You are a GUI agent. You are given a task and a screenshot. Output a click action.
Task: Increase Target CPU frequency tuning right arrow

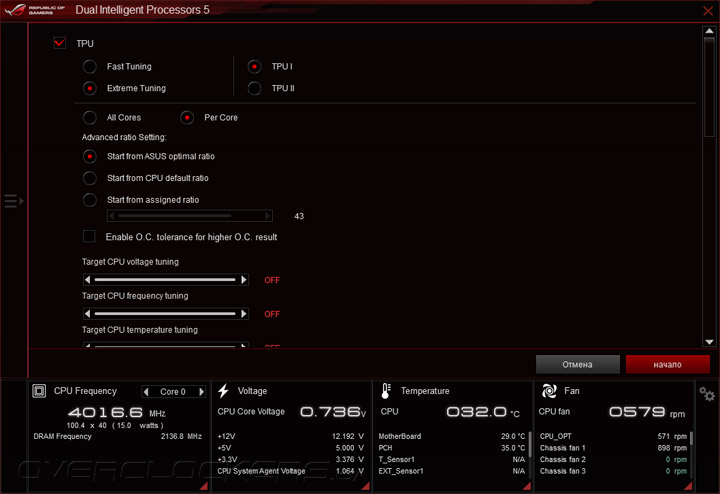point(244,314)
